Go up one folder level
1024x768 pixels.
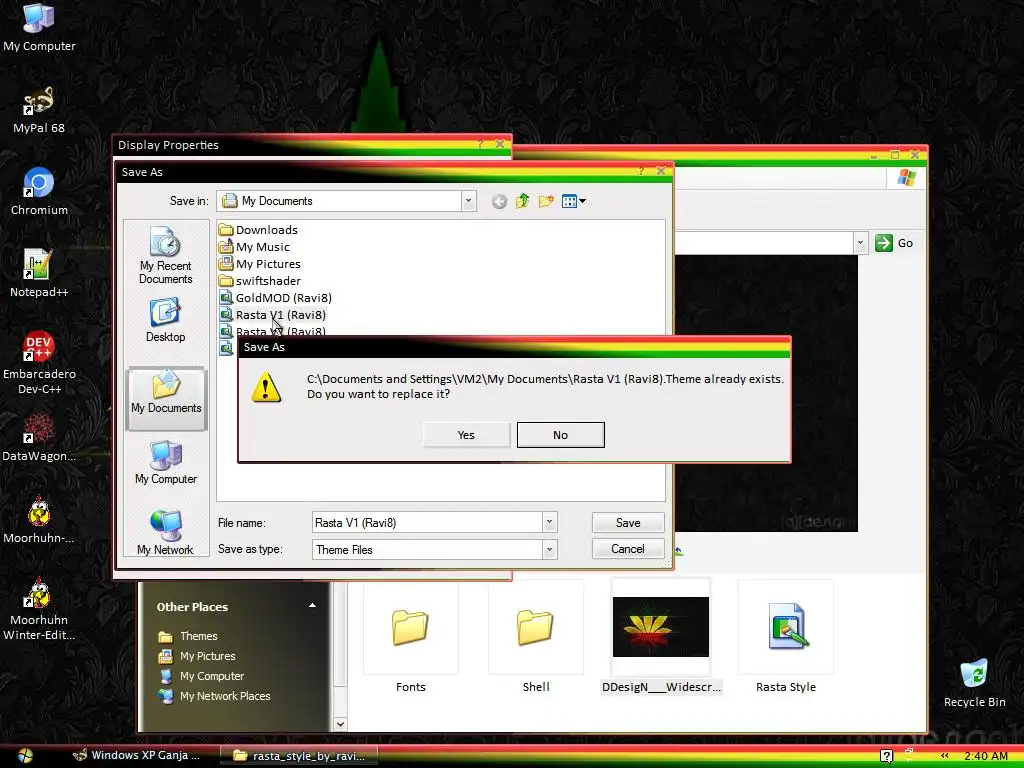pos(522,201)
